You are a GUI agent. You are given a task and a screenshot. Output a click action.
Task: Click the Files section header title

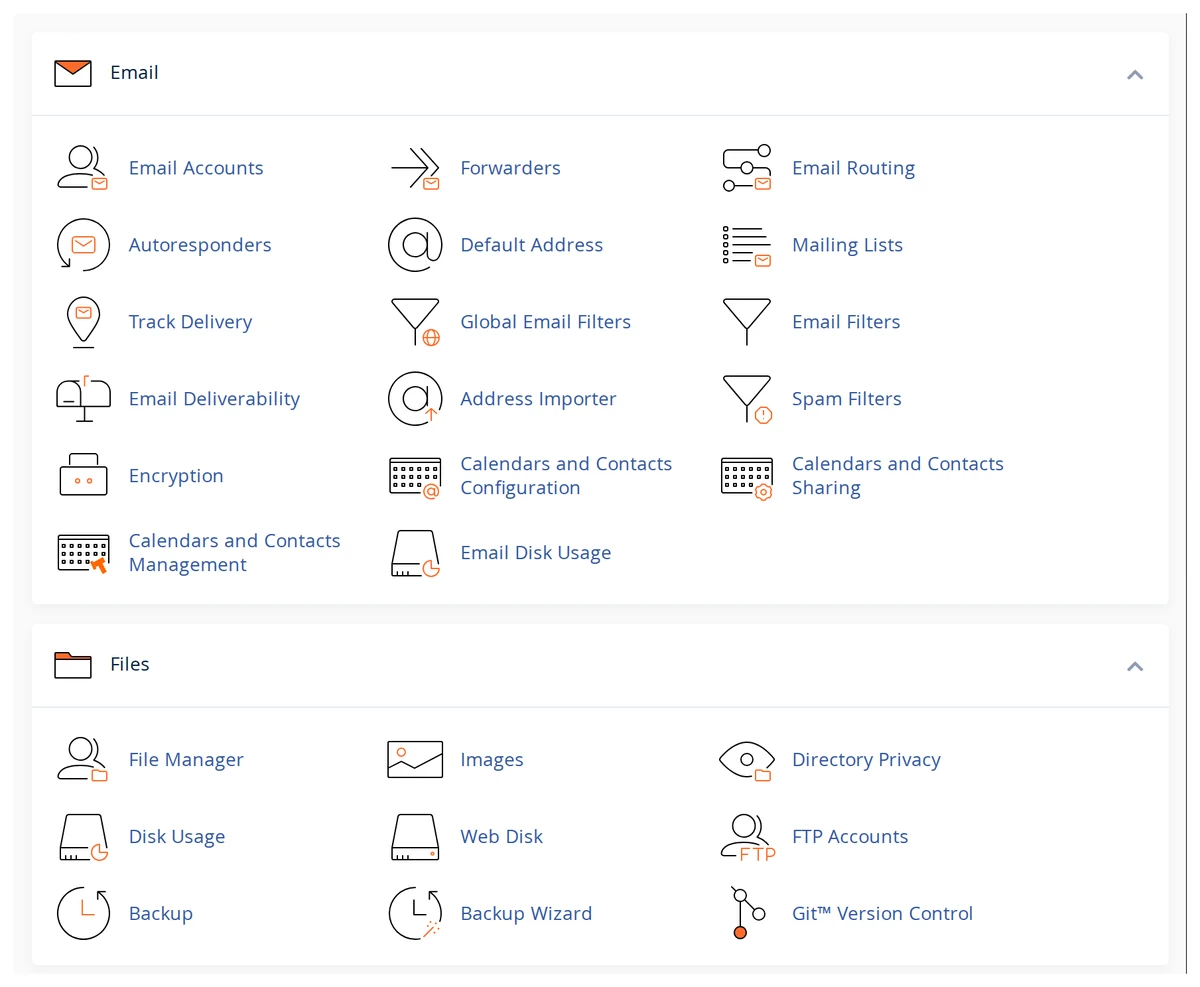130,664
